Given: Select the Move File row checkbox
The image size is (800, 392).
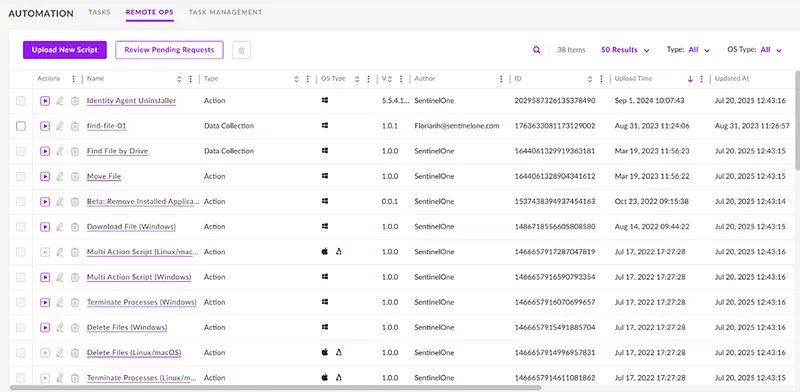Looking at the screenshot, I should click(x=20, y=177).
